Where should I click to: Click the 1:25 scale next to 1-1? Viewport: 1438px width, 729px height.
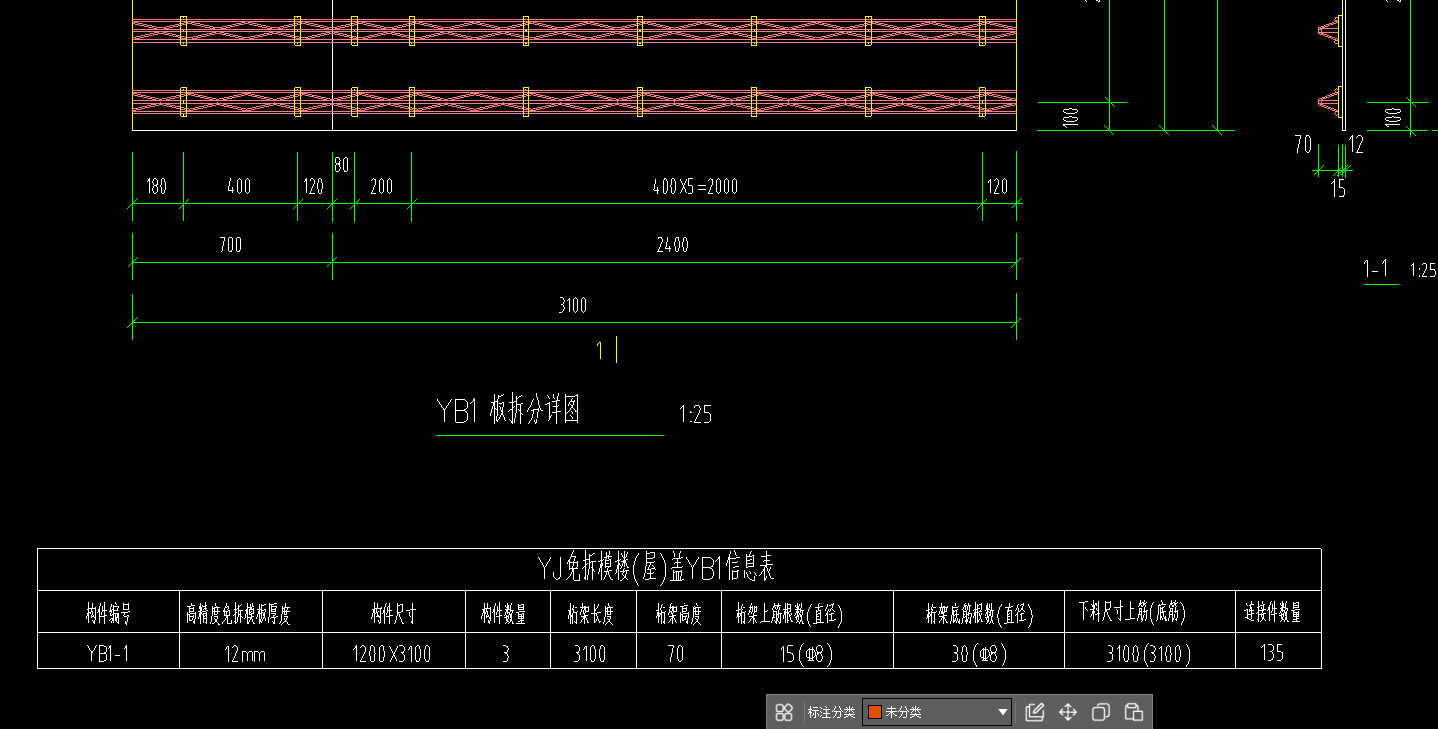coord(1423,270)
